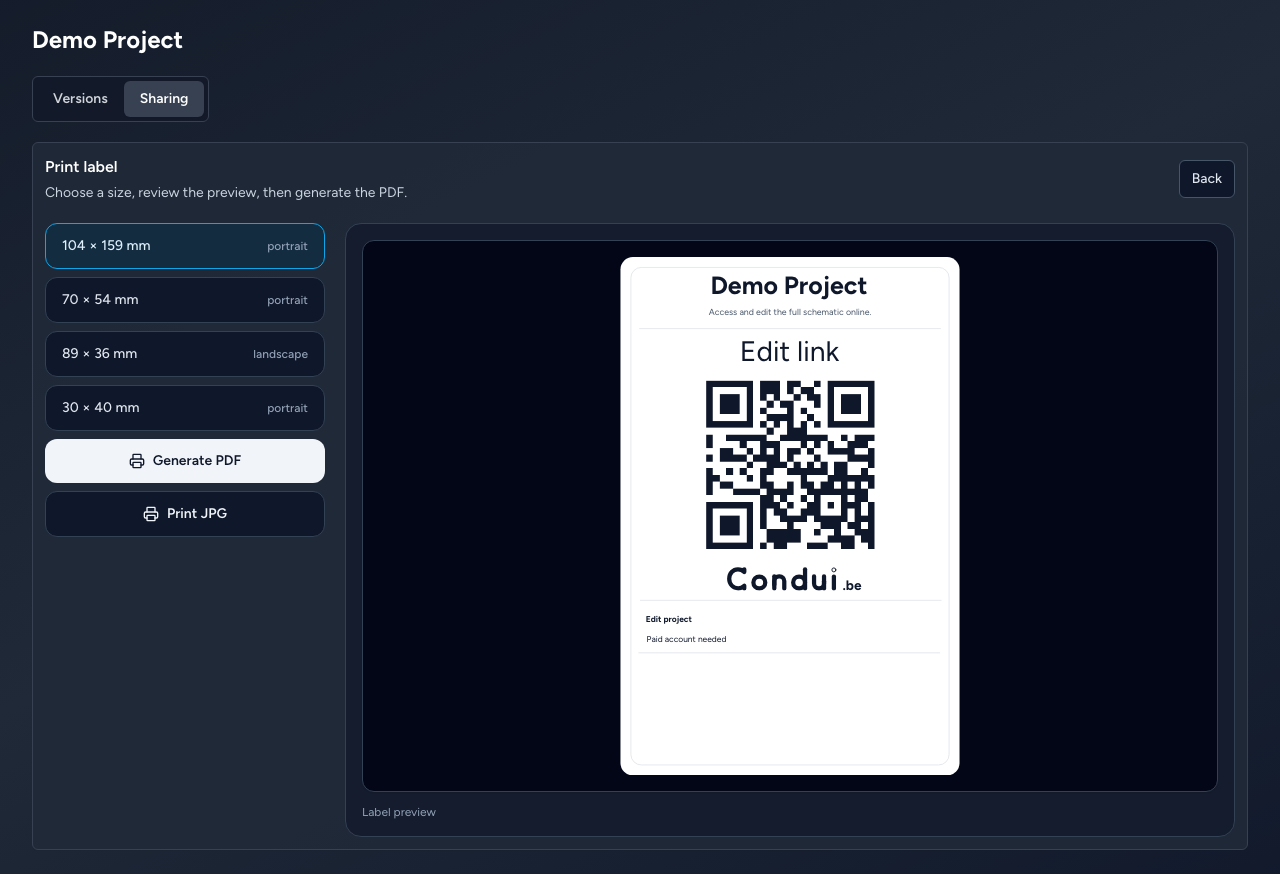This screenshot has width=1280, height=875.
Task: Click the Demo Project title inside the label preview
Action: [x=789, y=286]
